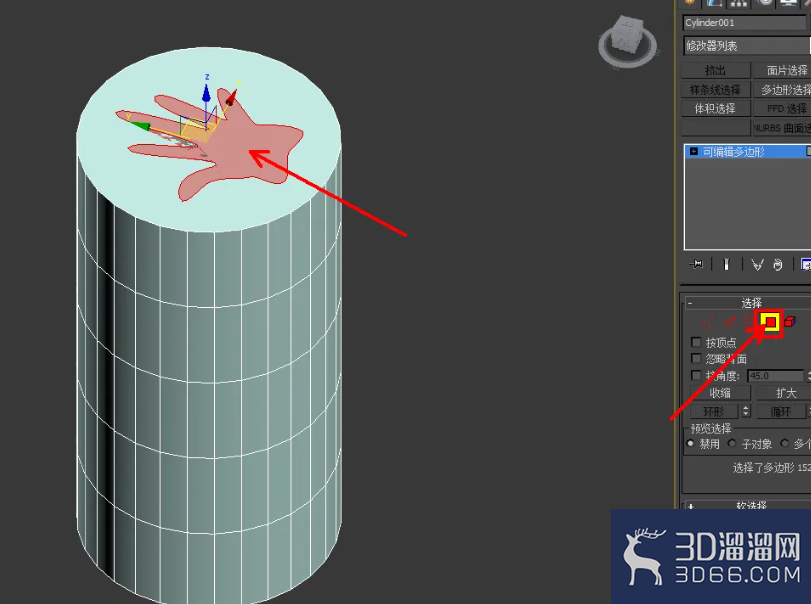Select Vertex sub-object level icon
811x604 pixels.
tap(709, 322)
